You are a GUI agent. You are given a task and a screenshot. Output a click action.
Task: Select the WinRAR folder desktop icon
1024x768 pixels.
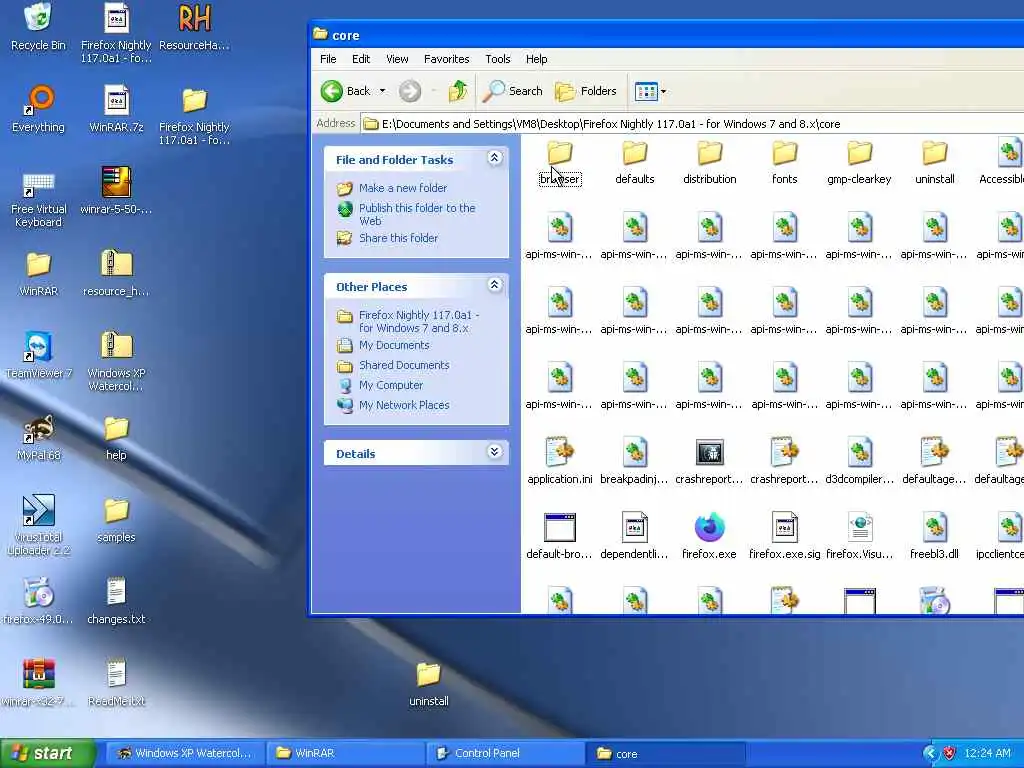(x=38, y=274)
